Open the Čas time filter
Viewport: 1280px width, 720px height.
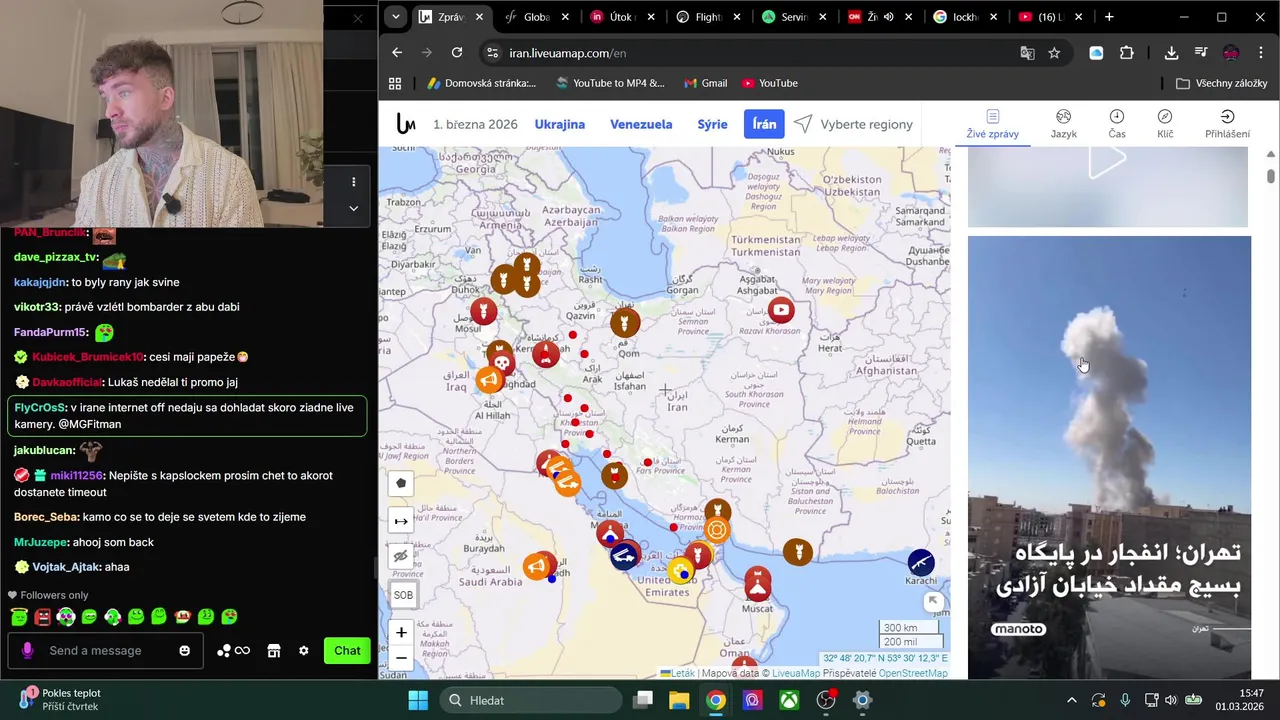(x=1116, y=124)
